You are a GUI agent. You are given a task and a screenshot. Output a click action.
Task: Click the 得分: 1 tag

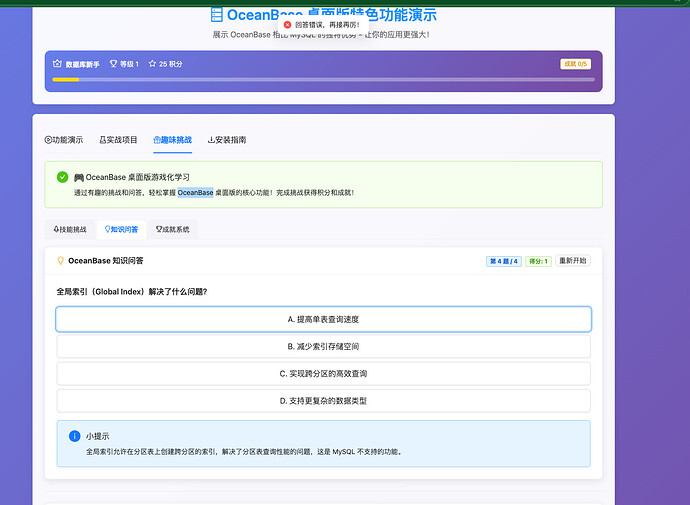coord(538,261)
